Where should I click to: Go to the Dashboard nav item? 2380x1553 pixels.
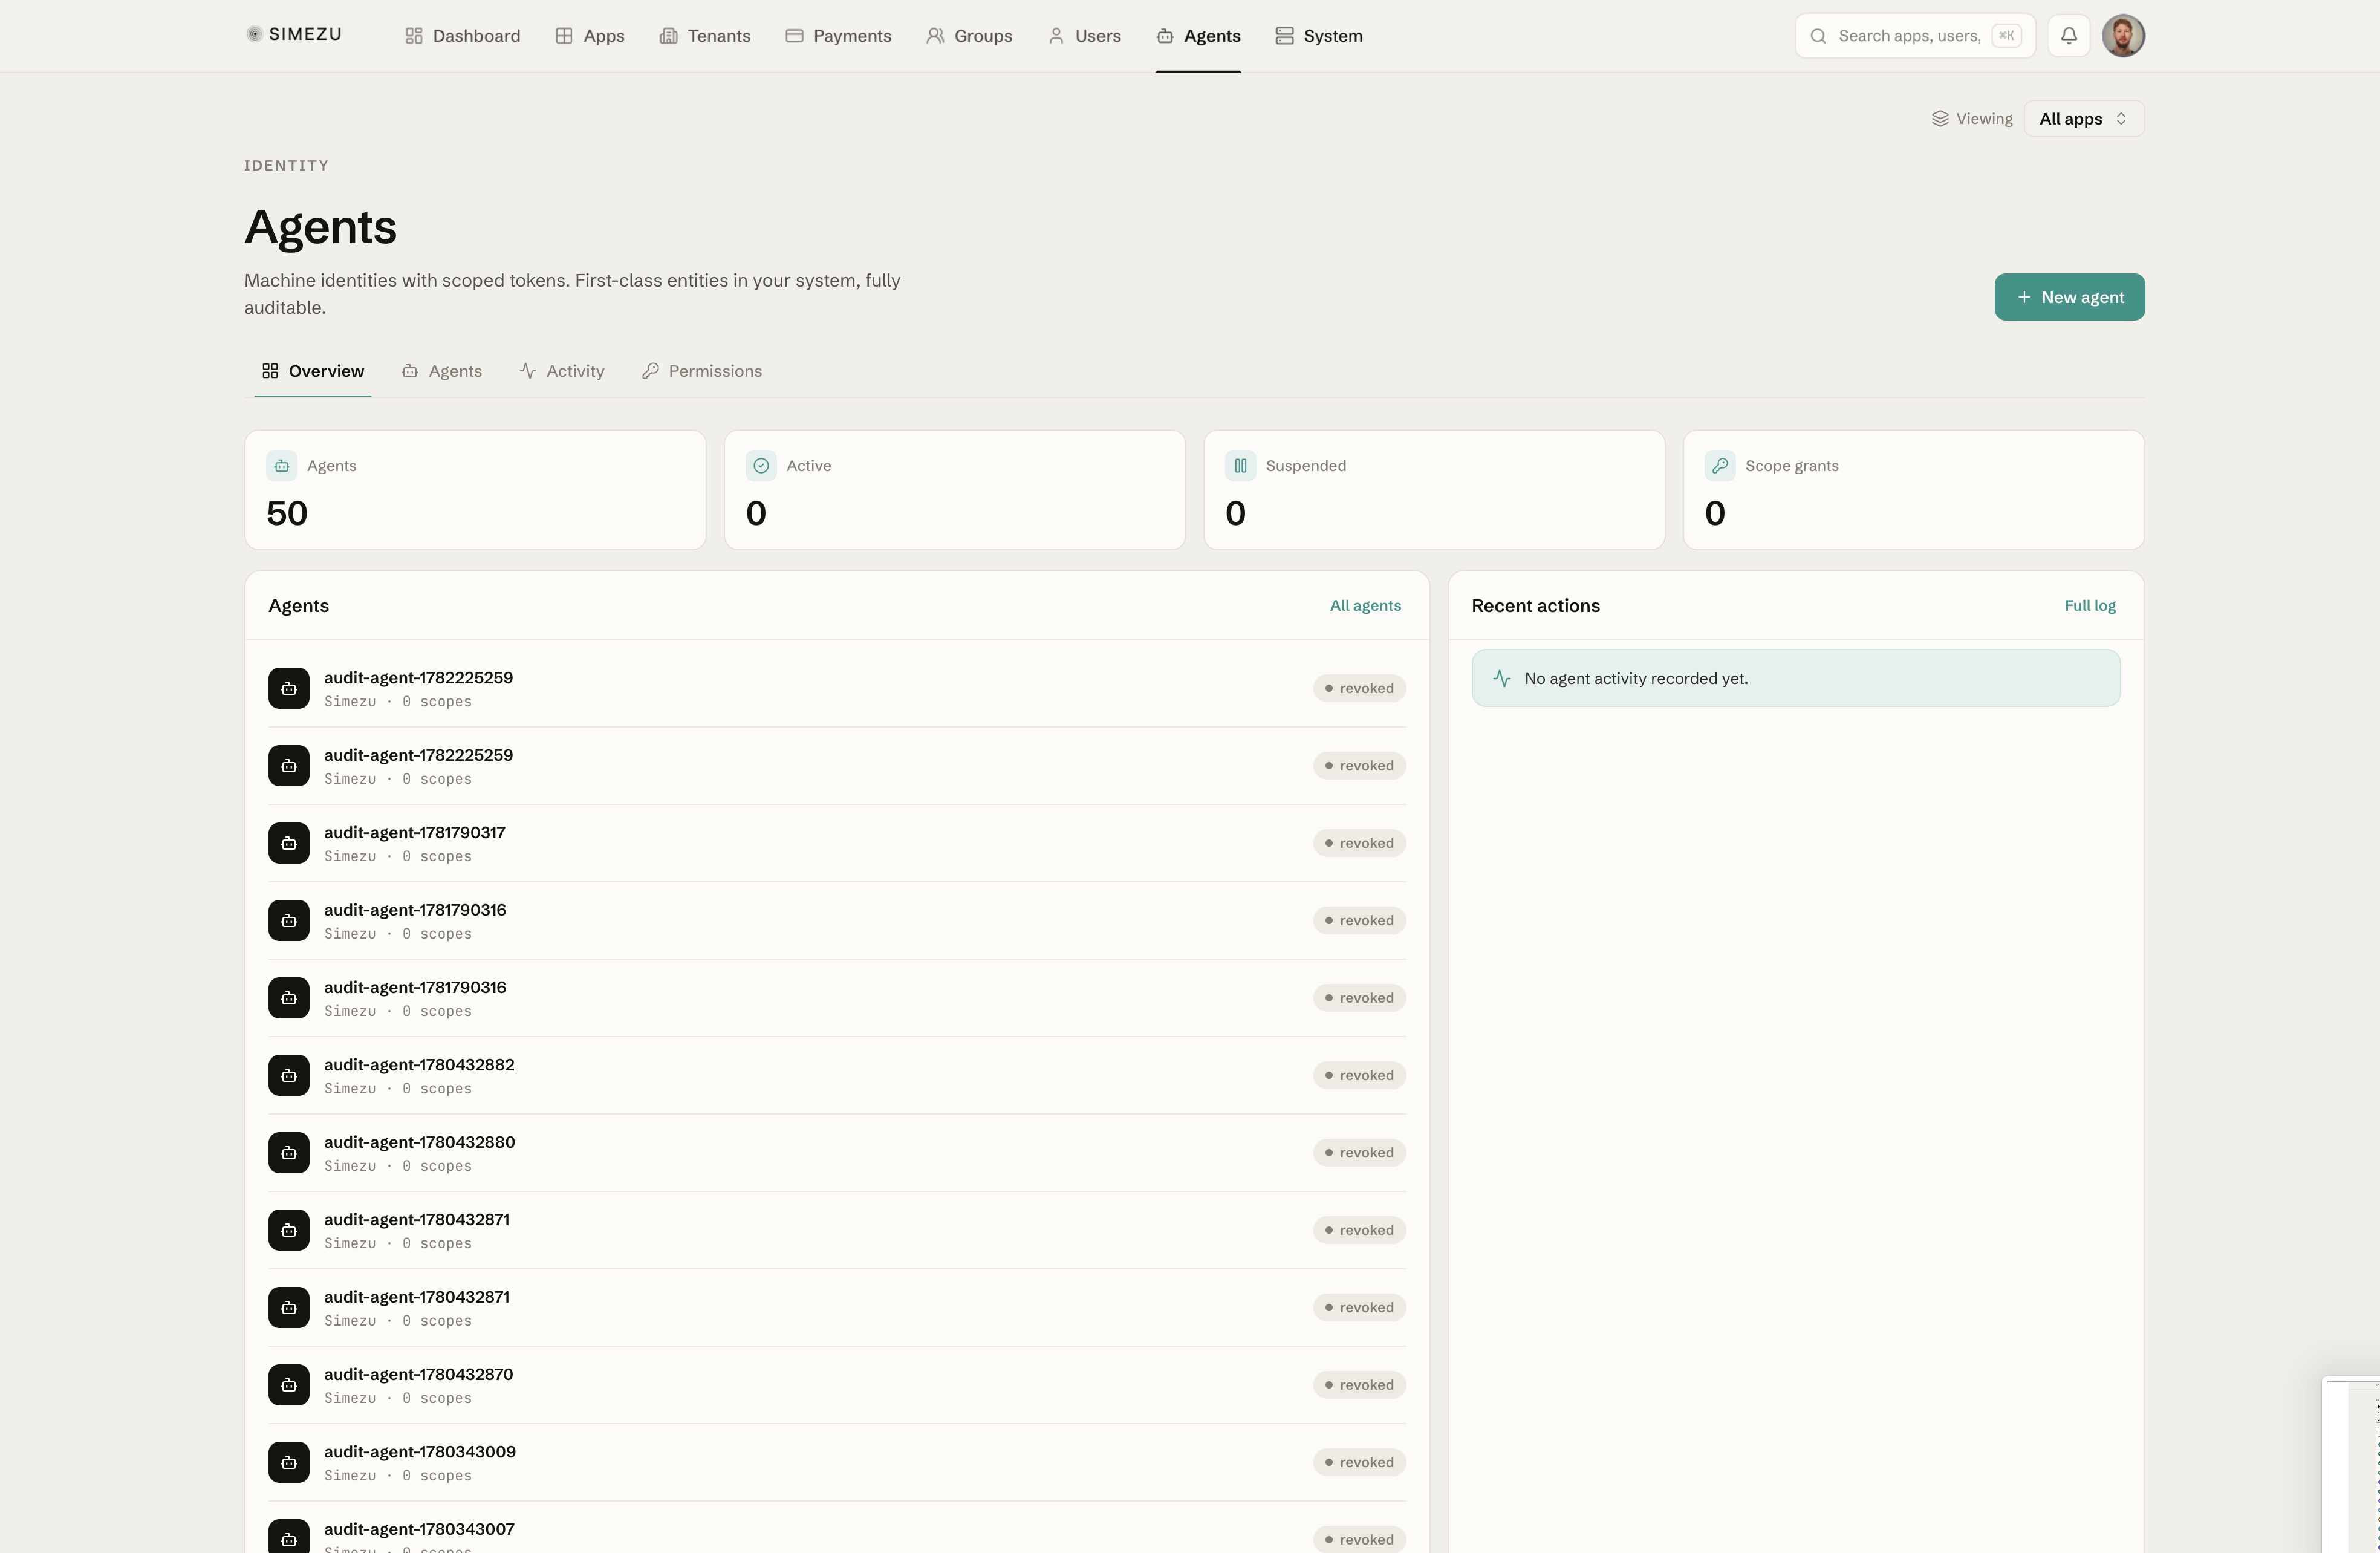pyautogui.click(x=462, y=36)
